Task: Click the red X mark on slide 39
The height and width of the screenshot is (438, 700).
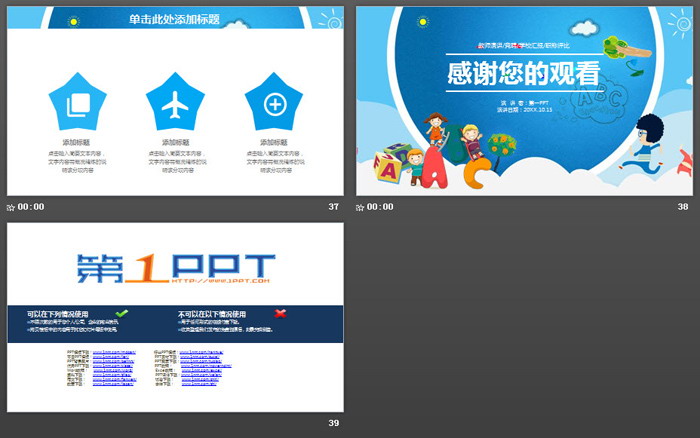Action: (280, 313)
